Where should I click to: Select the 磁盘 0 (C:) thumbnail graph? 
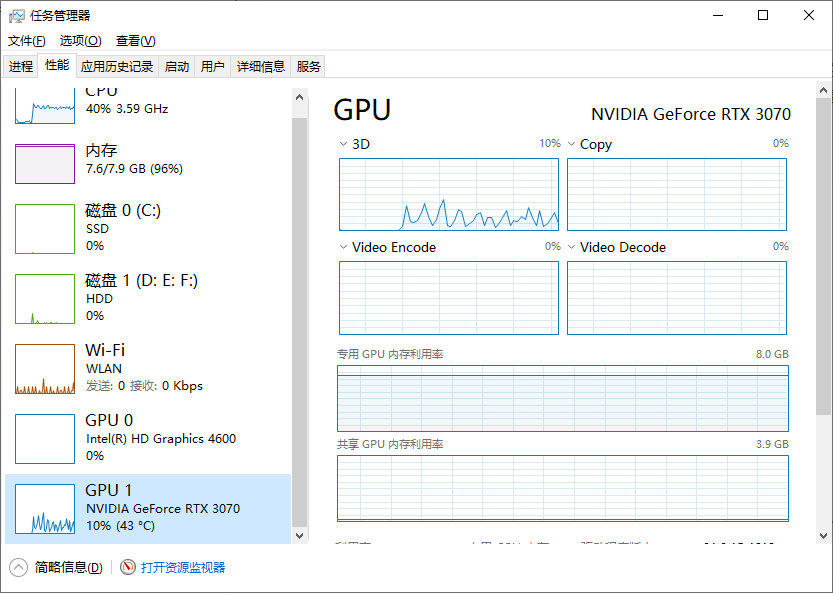coord(45,229)
